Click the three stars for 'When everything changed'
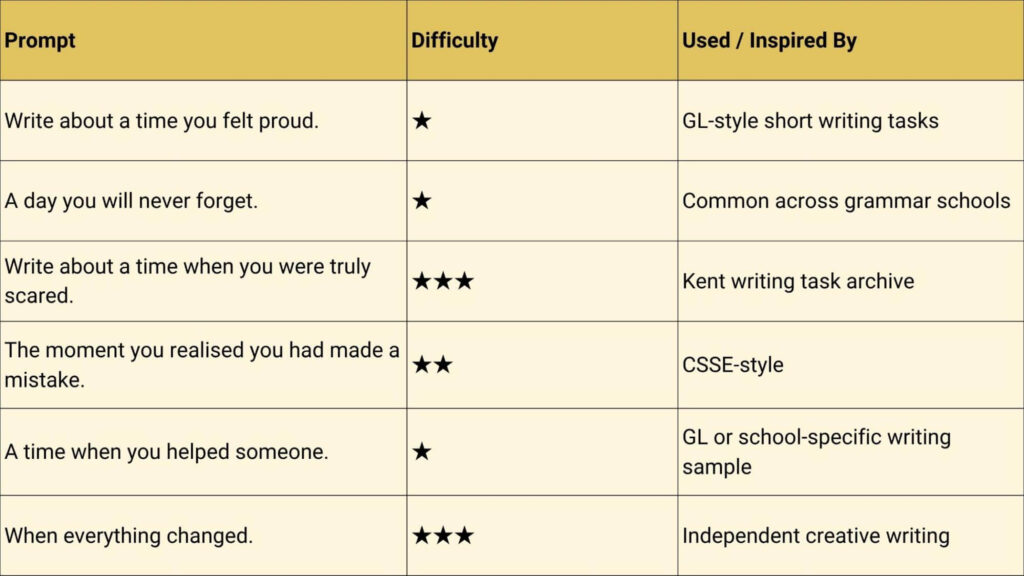Screen dimensions: 1024x576 click(x=442, y=536)
